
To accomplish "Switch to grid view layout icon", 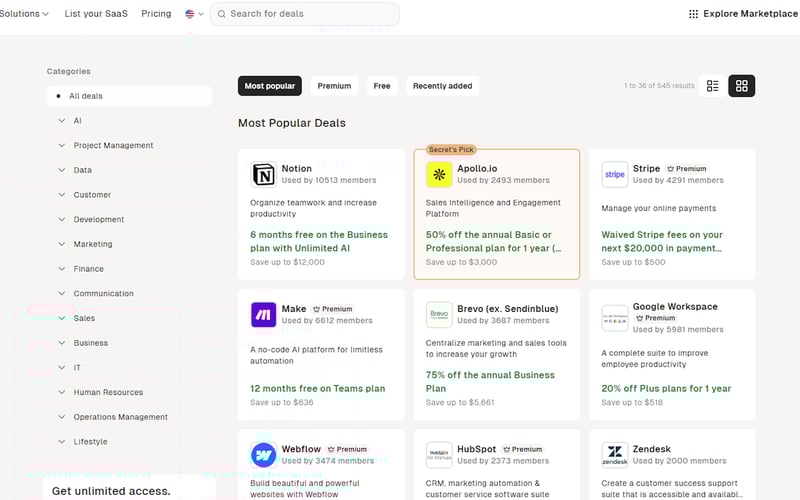I will pyautogui.click(x=741, y=86).
